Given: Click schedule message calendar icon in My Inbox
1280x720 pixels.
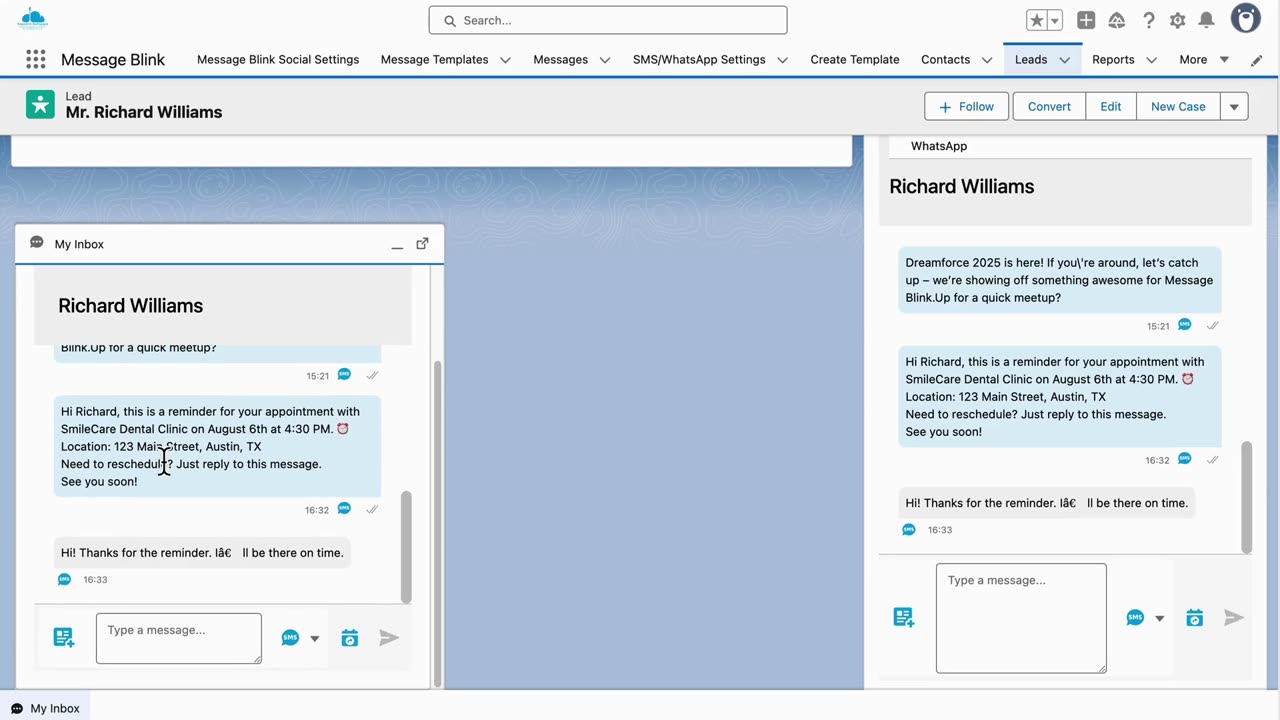Looking at the screenshot, I should coord(349,638).
